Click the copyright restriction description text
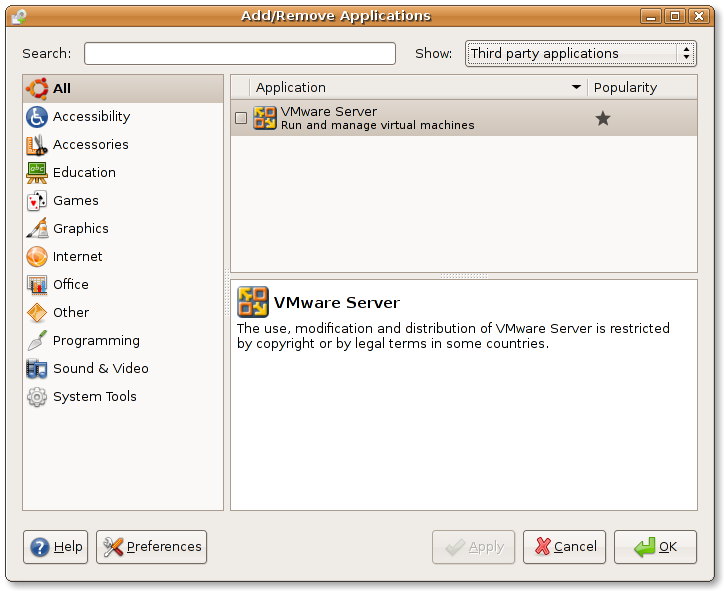Screen dimensions: 724x591 coord(453,336)
